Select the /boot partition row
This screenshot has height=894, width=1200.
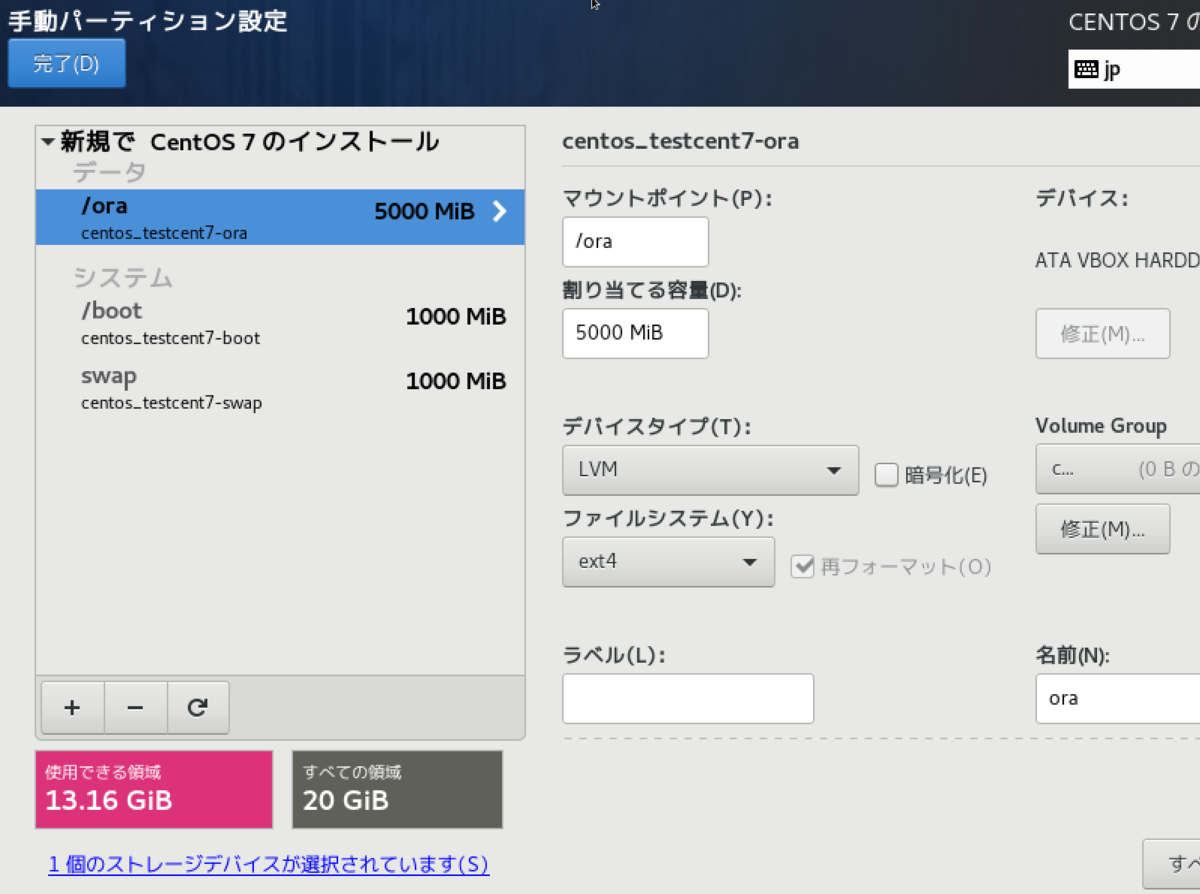click(280, 323)
